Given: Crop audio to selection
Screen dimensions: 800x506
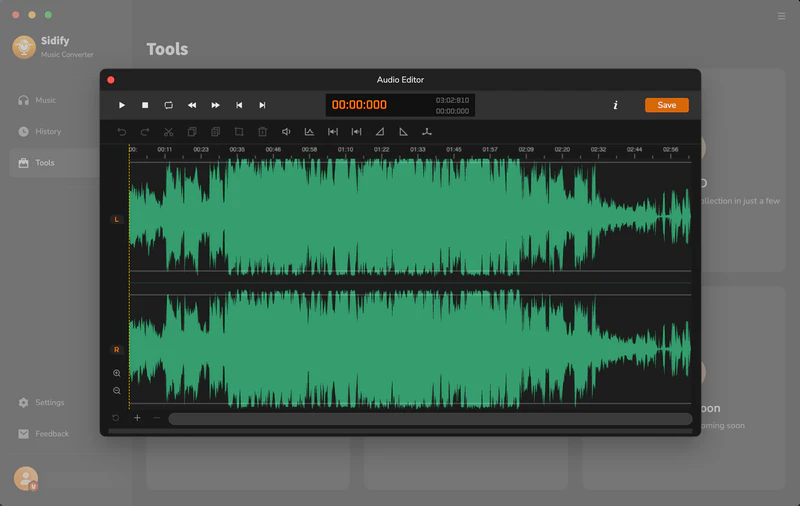Looking at the screenshot, I should (x=239, y=132).
